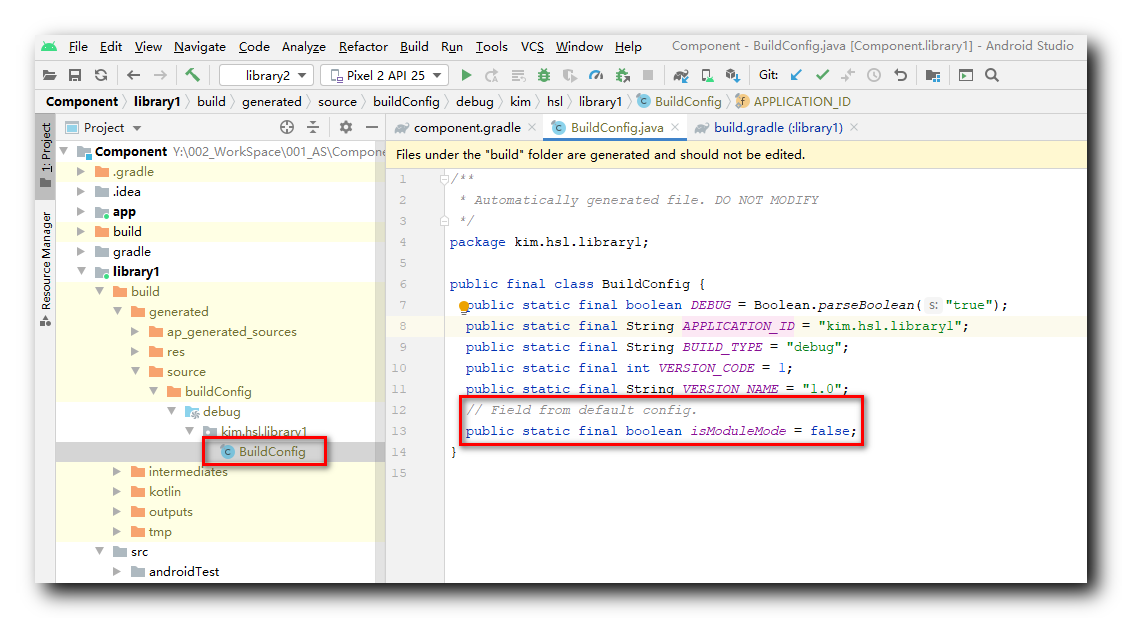Open the Project panel settings gear
1122x618 pixels.
(346, 127)
